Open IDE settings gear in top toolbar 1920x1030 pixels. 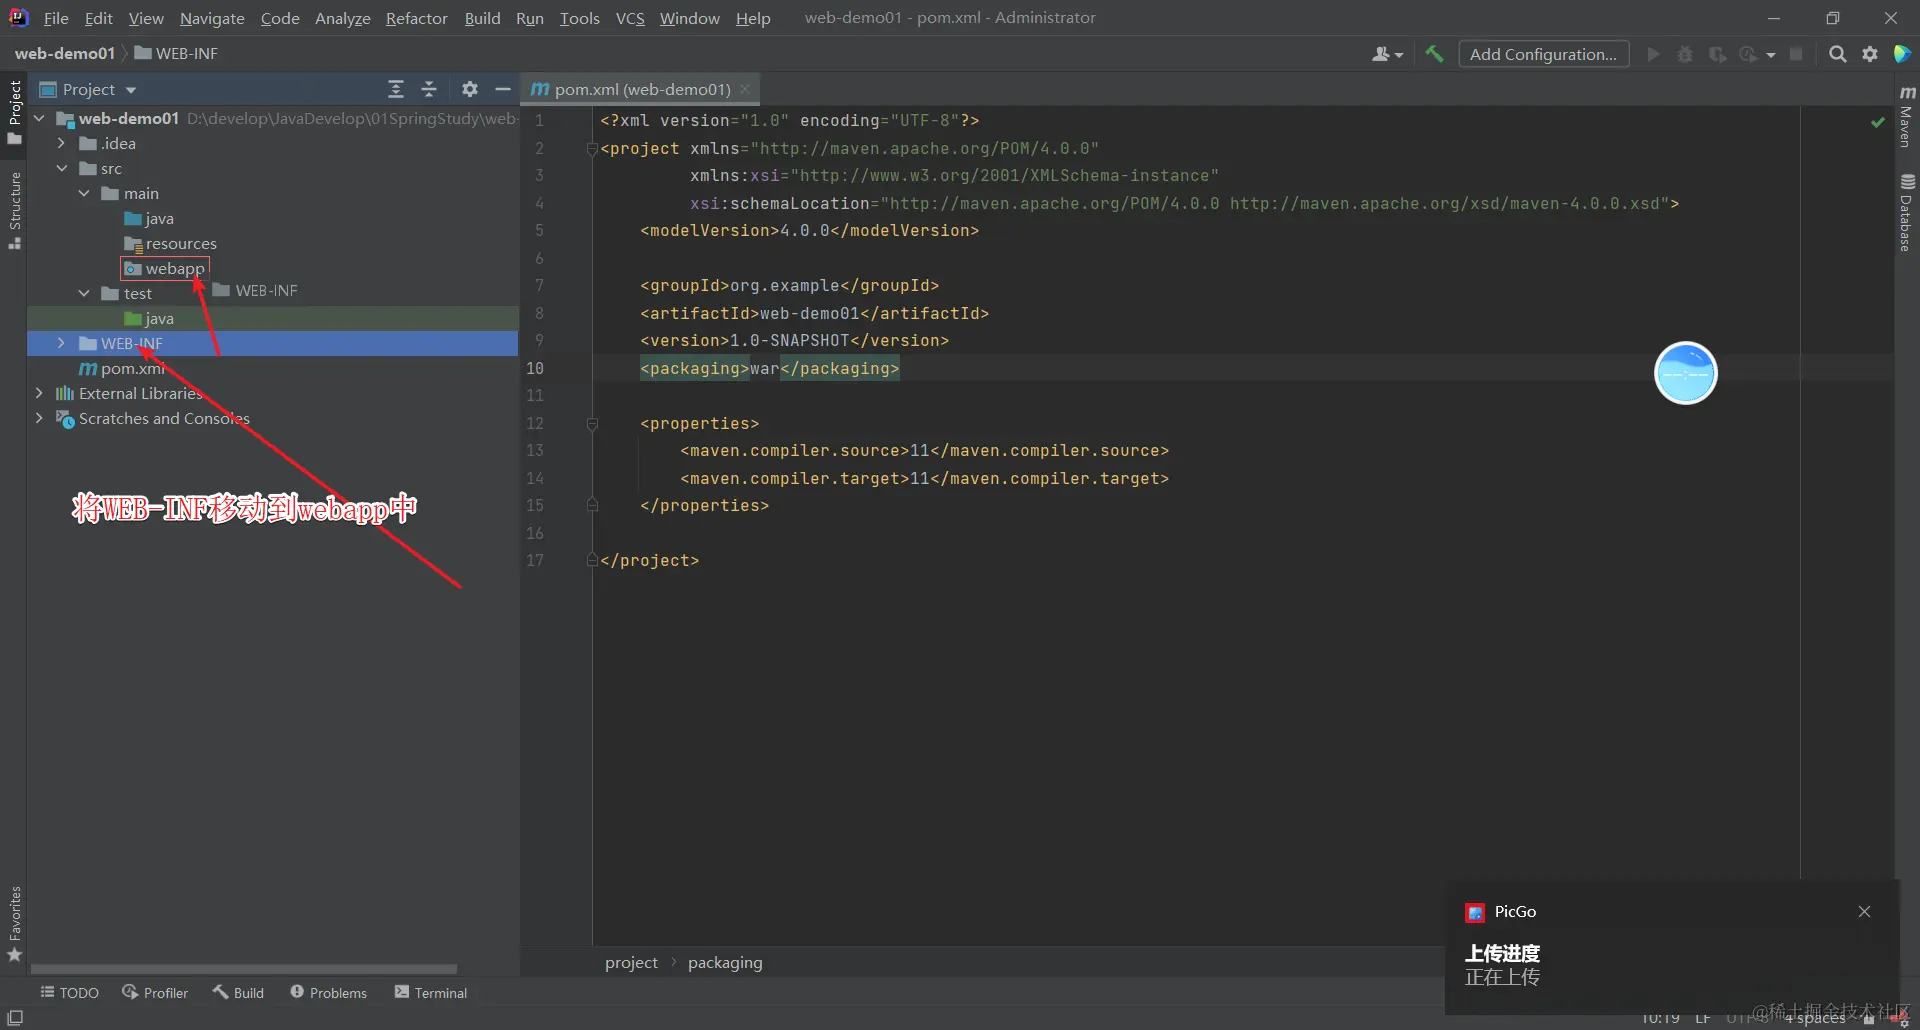1870,54
